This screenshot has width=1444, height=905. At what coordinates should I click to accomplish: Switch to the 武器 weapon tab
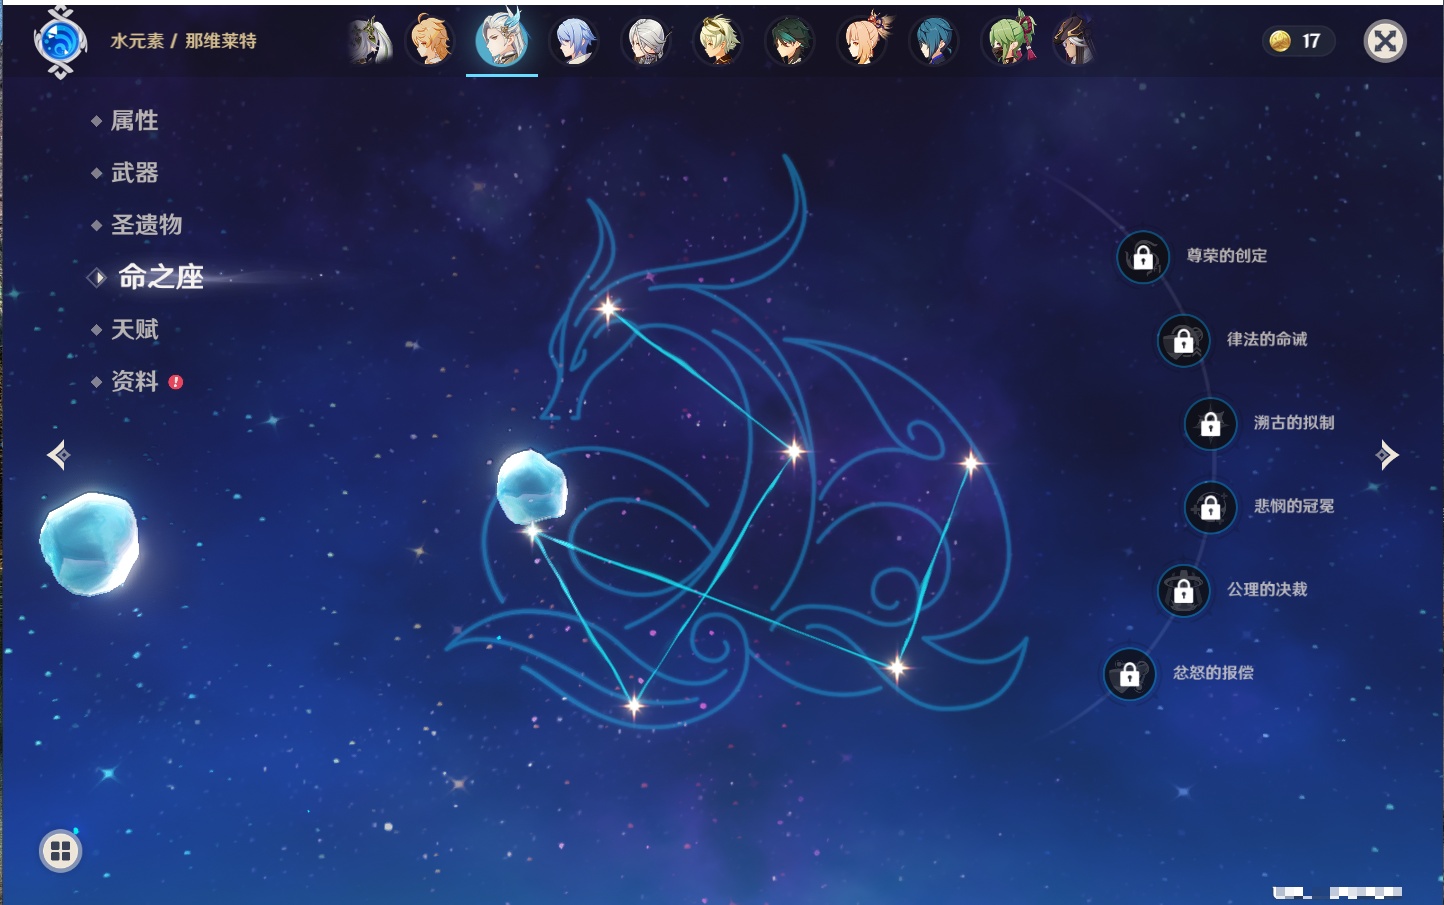point(134,173)
